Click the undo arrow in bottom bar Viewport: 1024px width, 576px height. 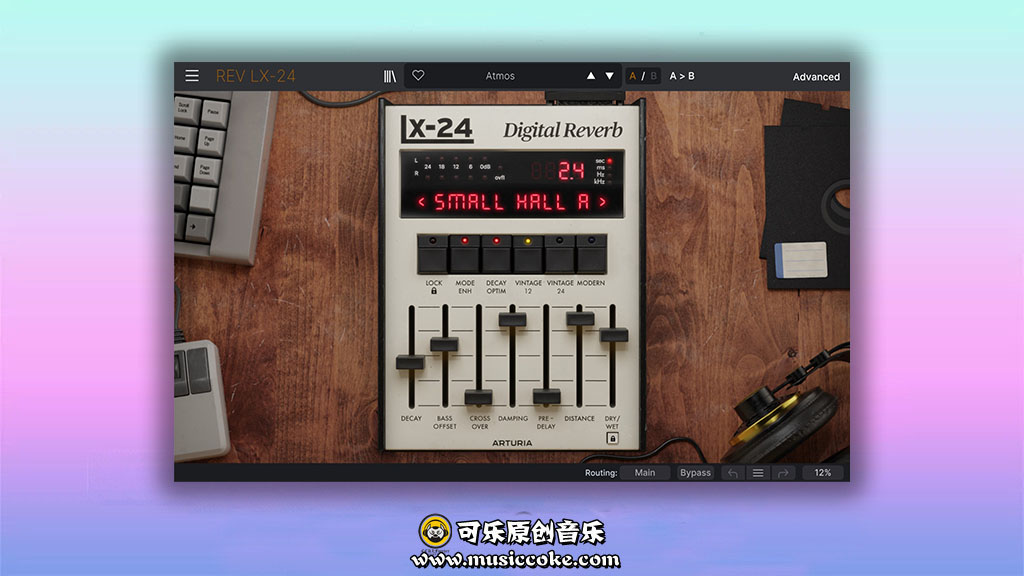733,473
